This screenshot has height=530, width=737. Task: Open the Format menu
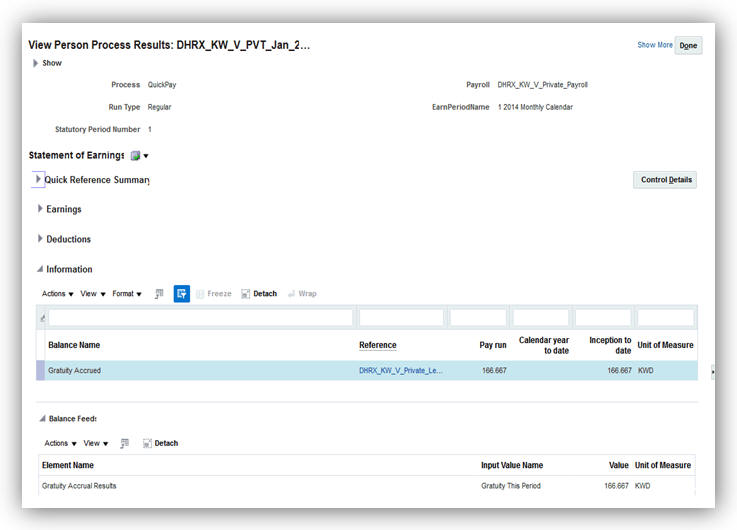(127, 294)
